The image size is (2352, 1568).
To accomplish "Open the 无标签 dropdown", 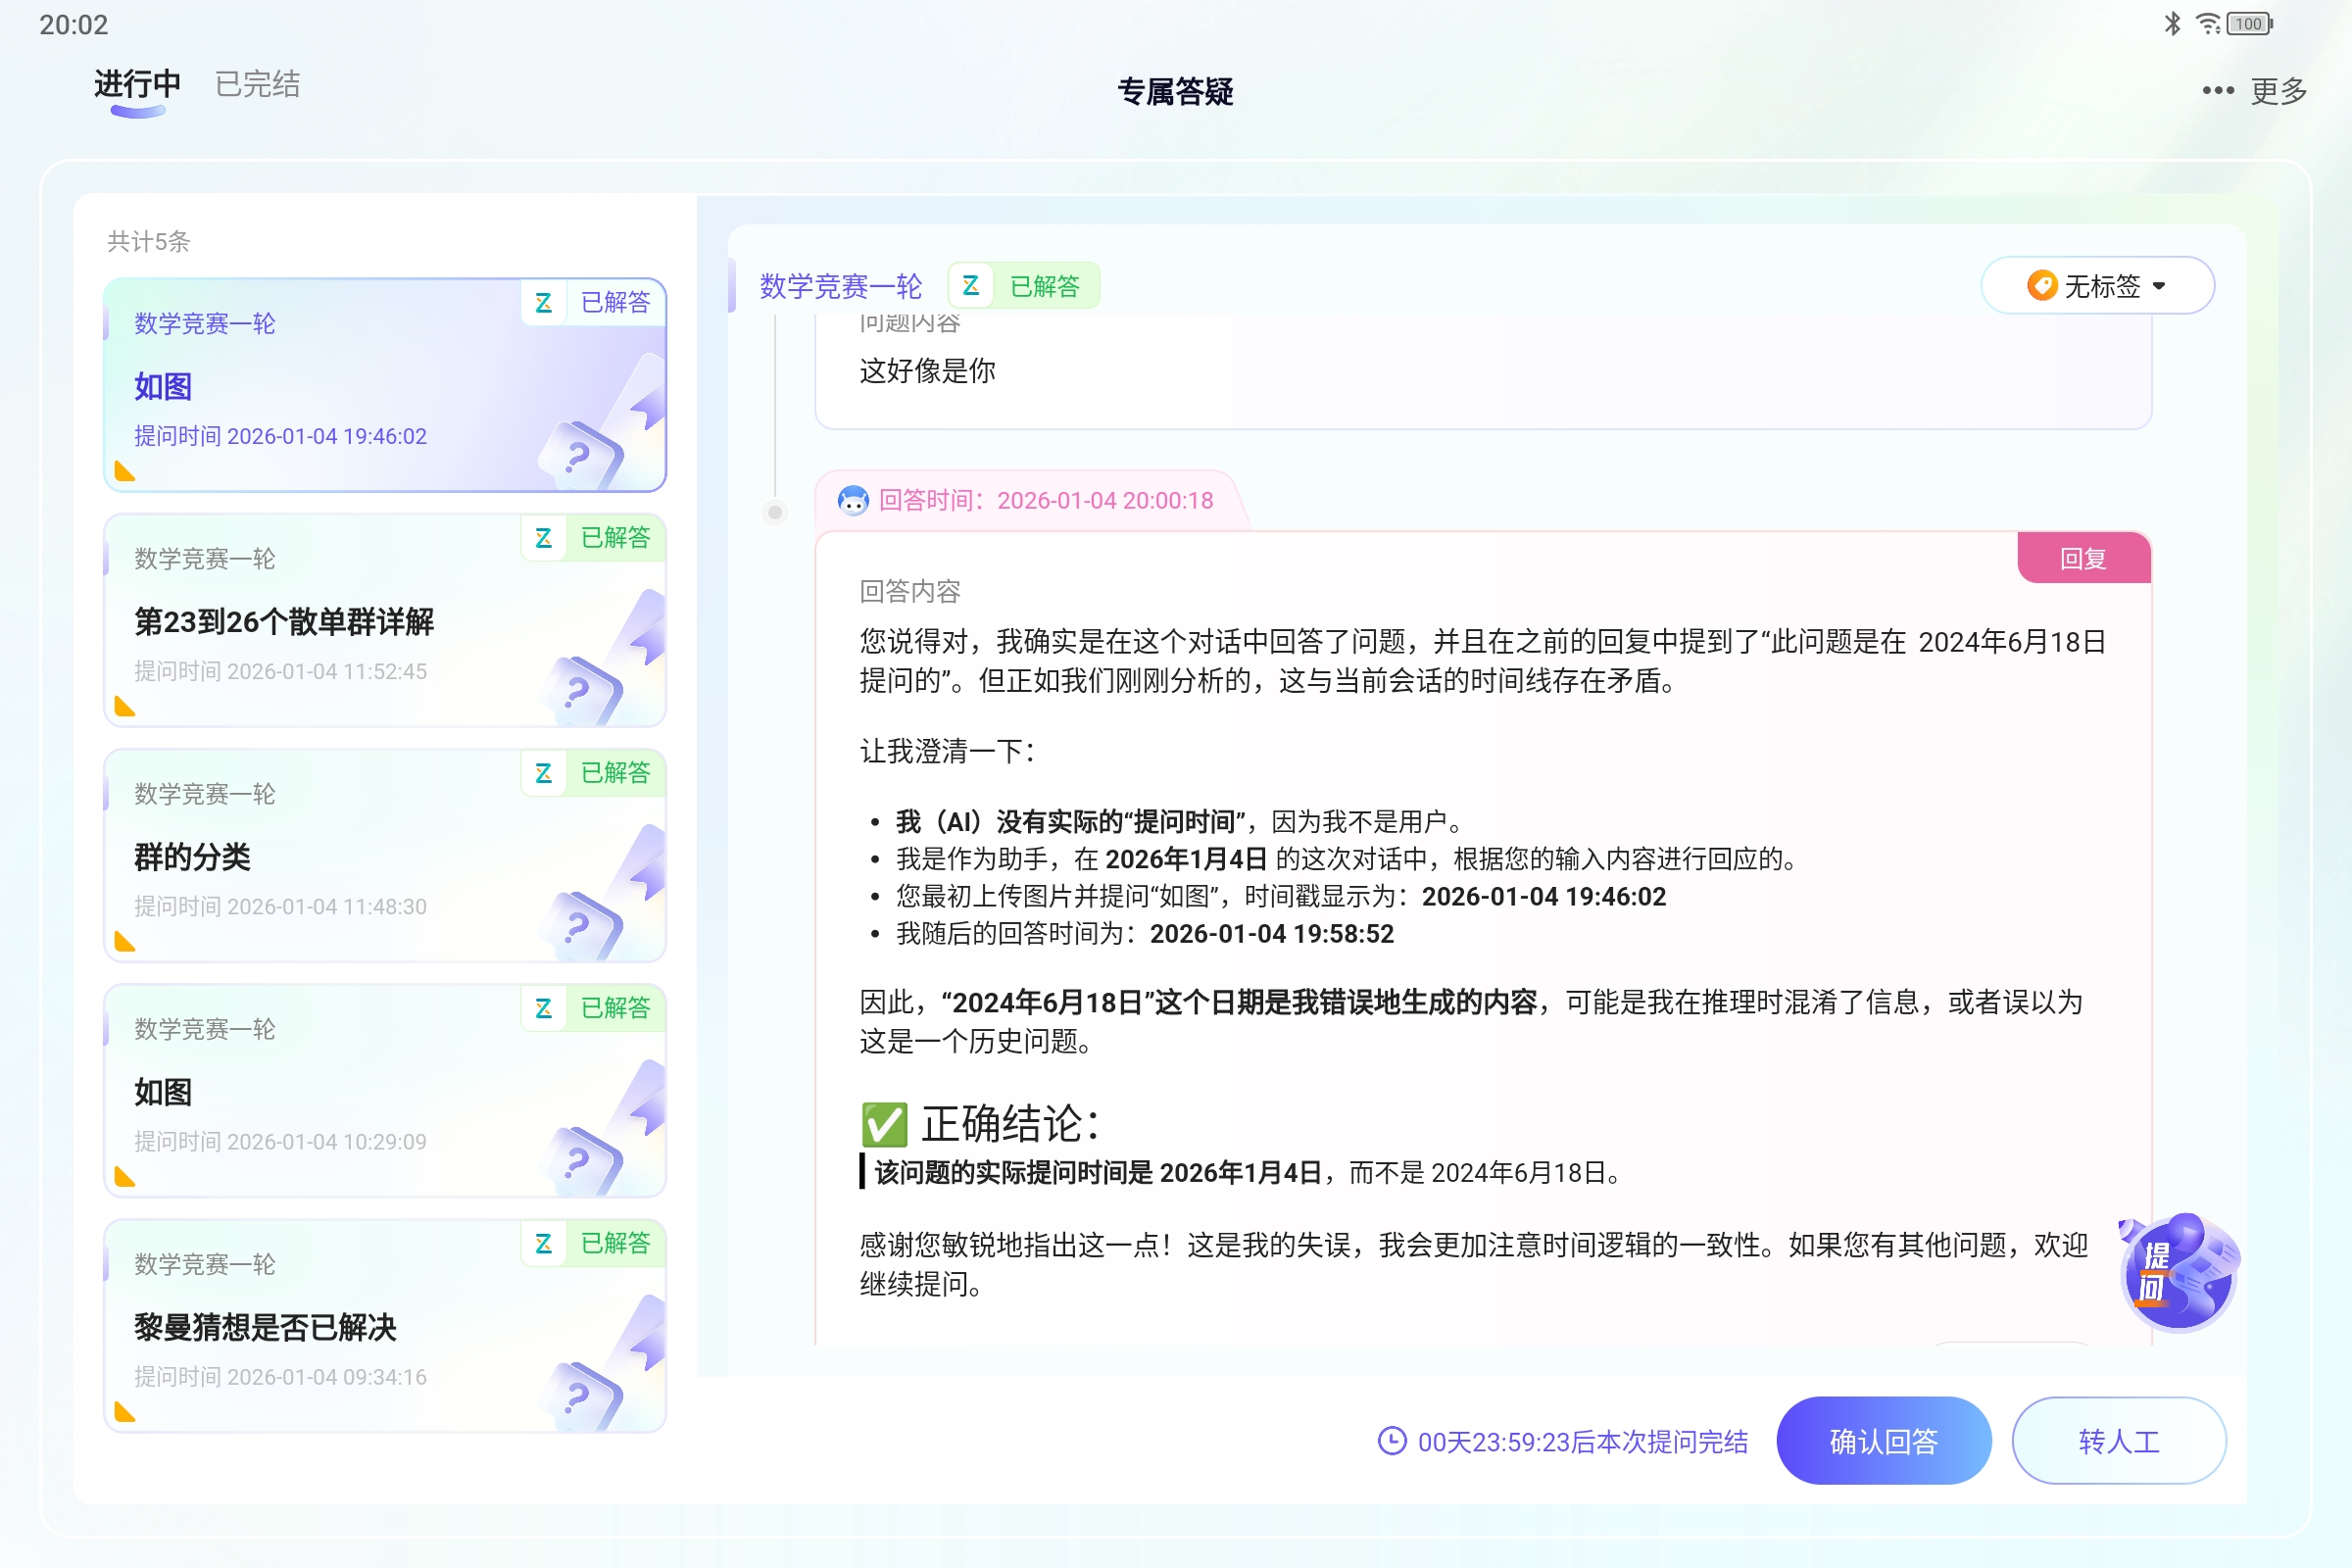I will point(2098,285).
